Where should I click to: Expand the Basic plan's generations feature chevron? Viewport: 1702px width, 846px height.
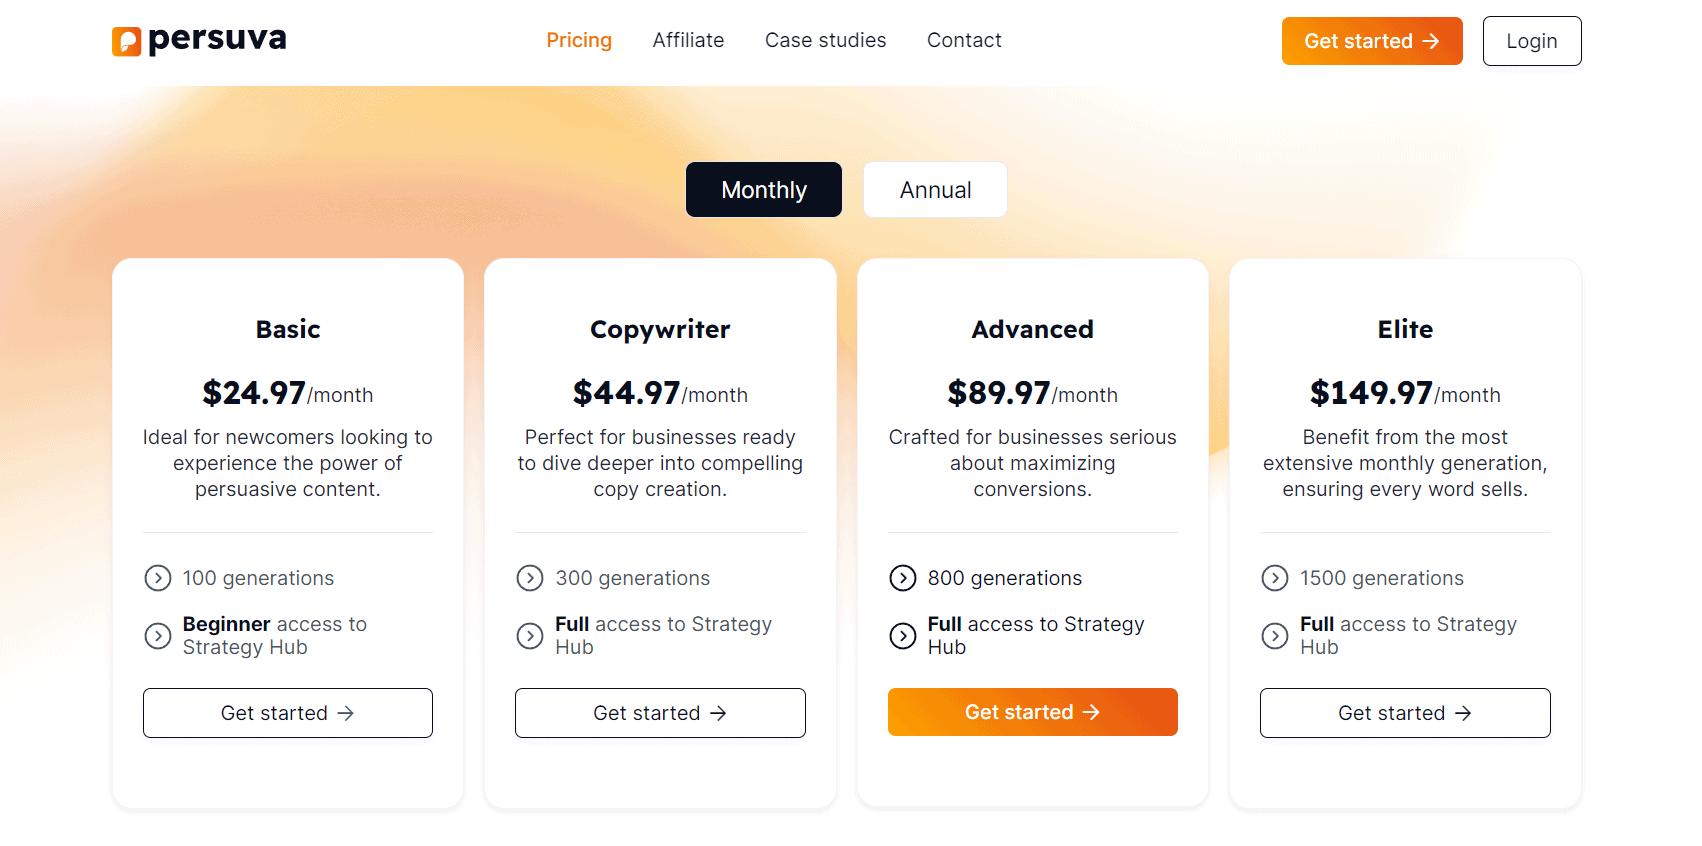[x=157, y=578]
